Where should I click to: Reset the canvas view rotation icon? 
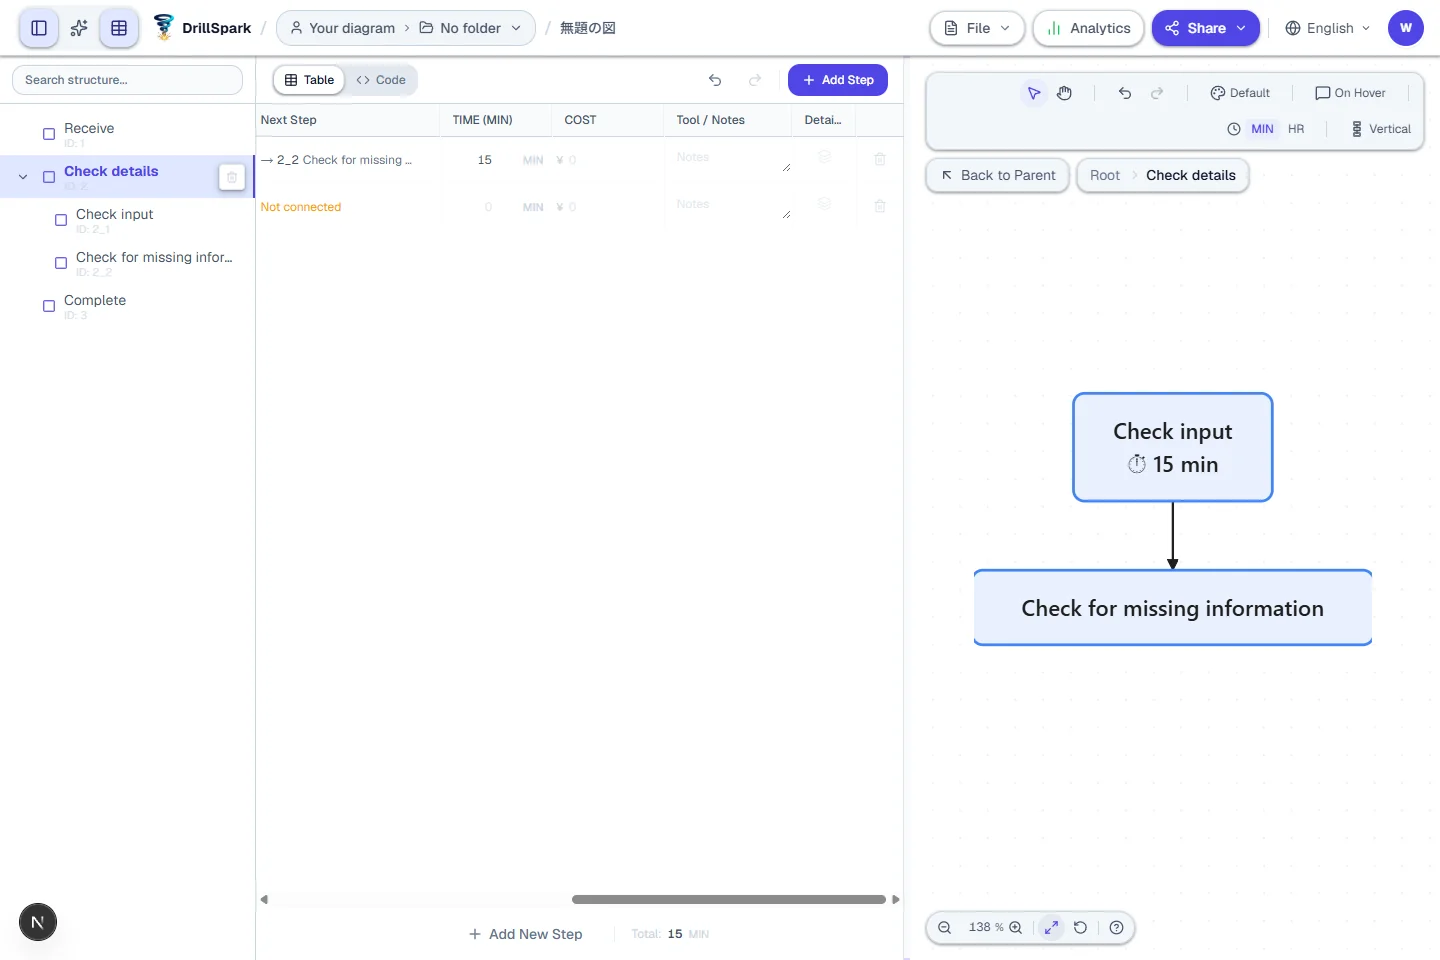pos(1081,927)
